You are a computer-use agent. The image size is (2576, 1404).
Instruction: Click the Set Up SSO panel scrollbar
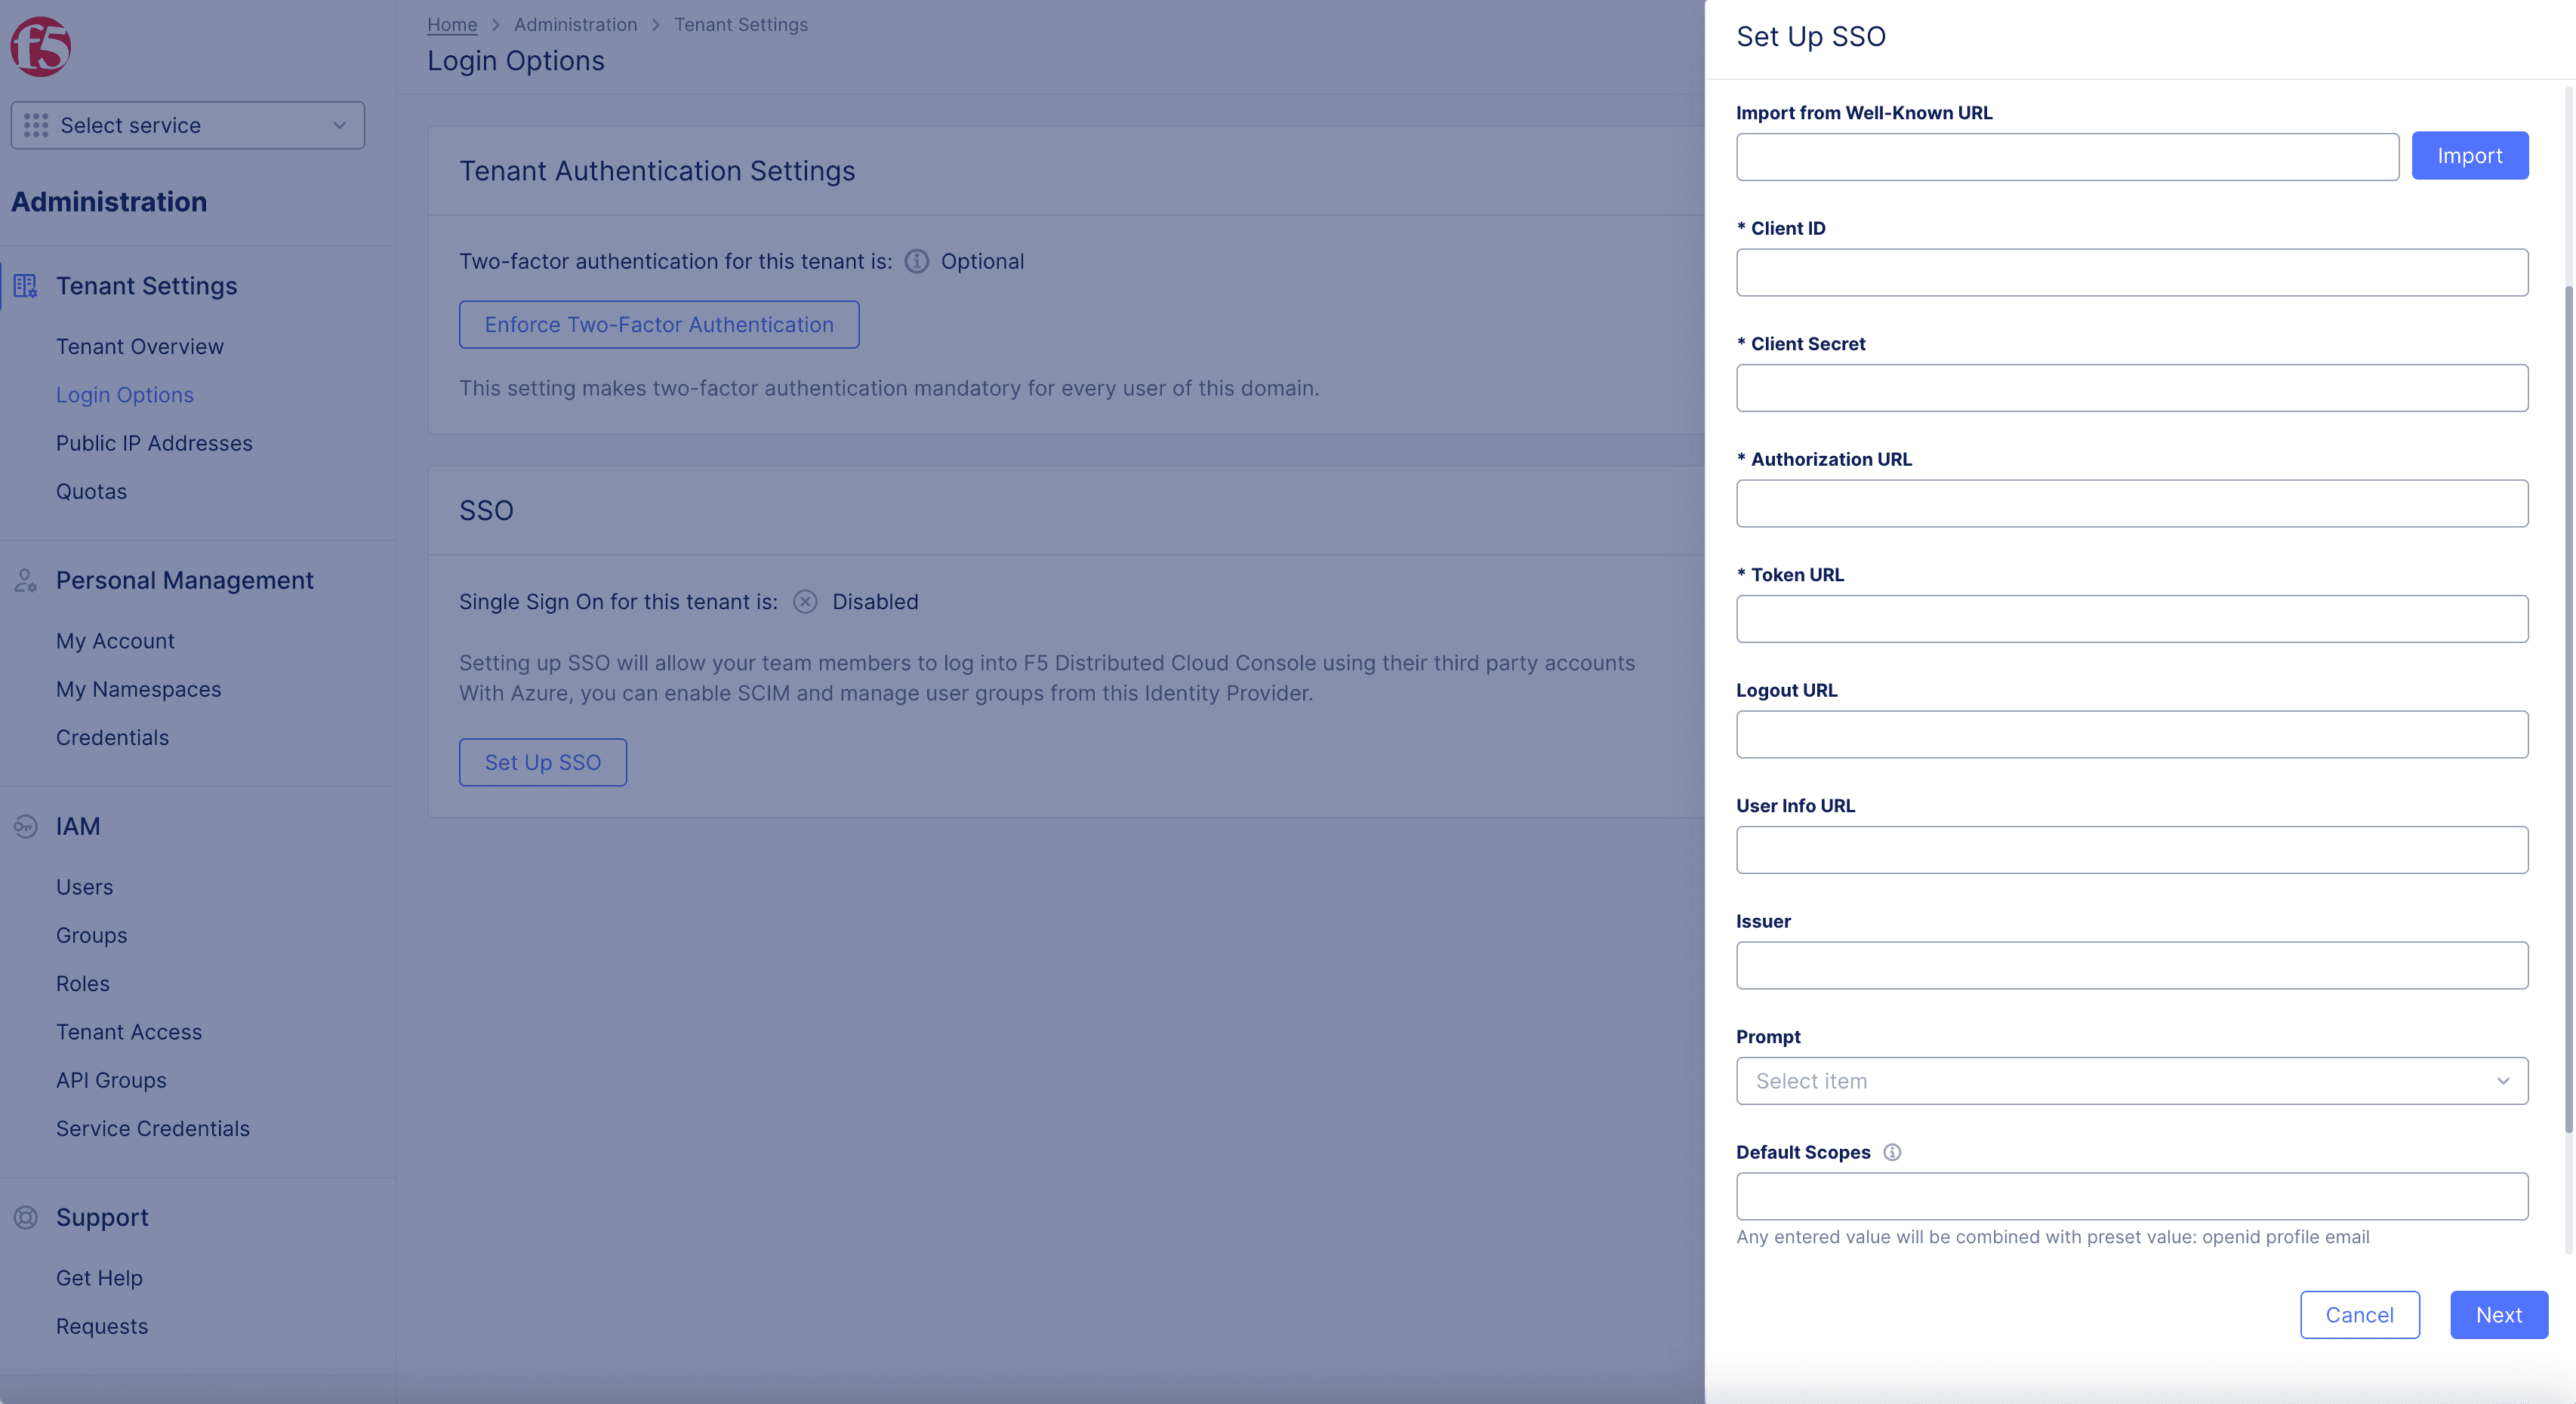click(x=2568, y=710)
